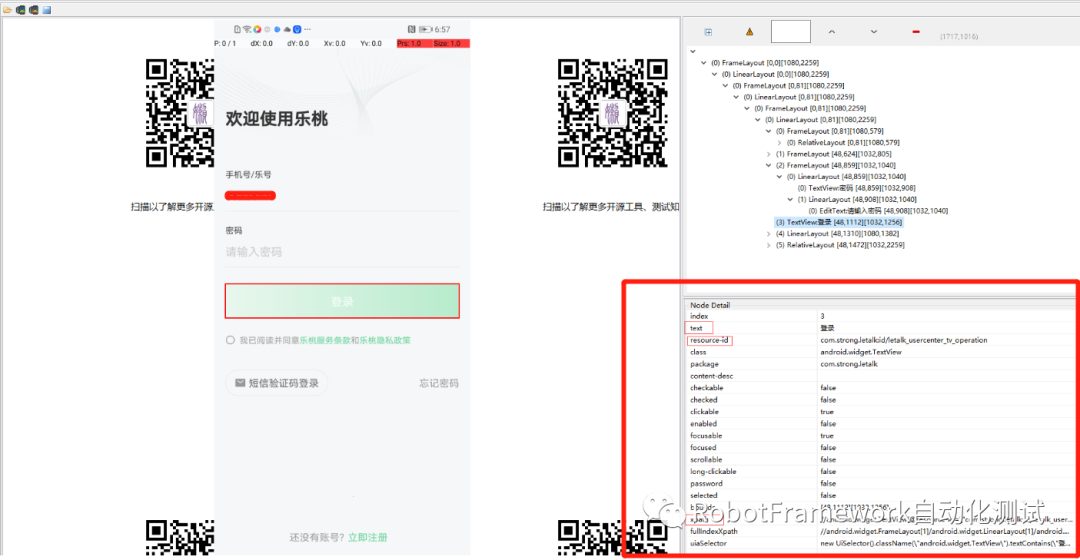Click the class value android.widget.TextView

[x=860, y=352]
